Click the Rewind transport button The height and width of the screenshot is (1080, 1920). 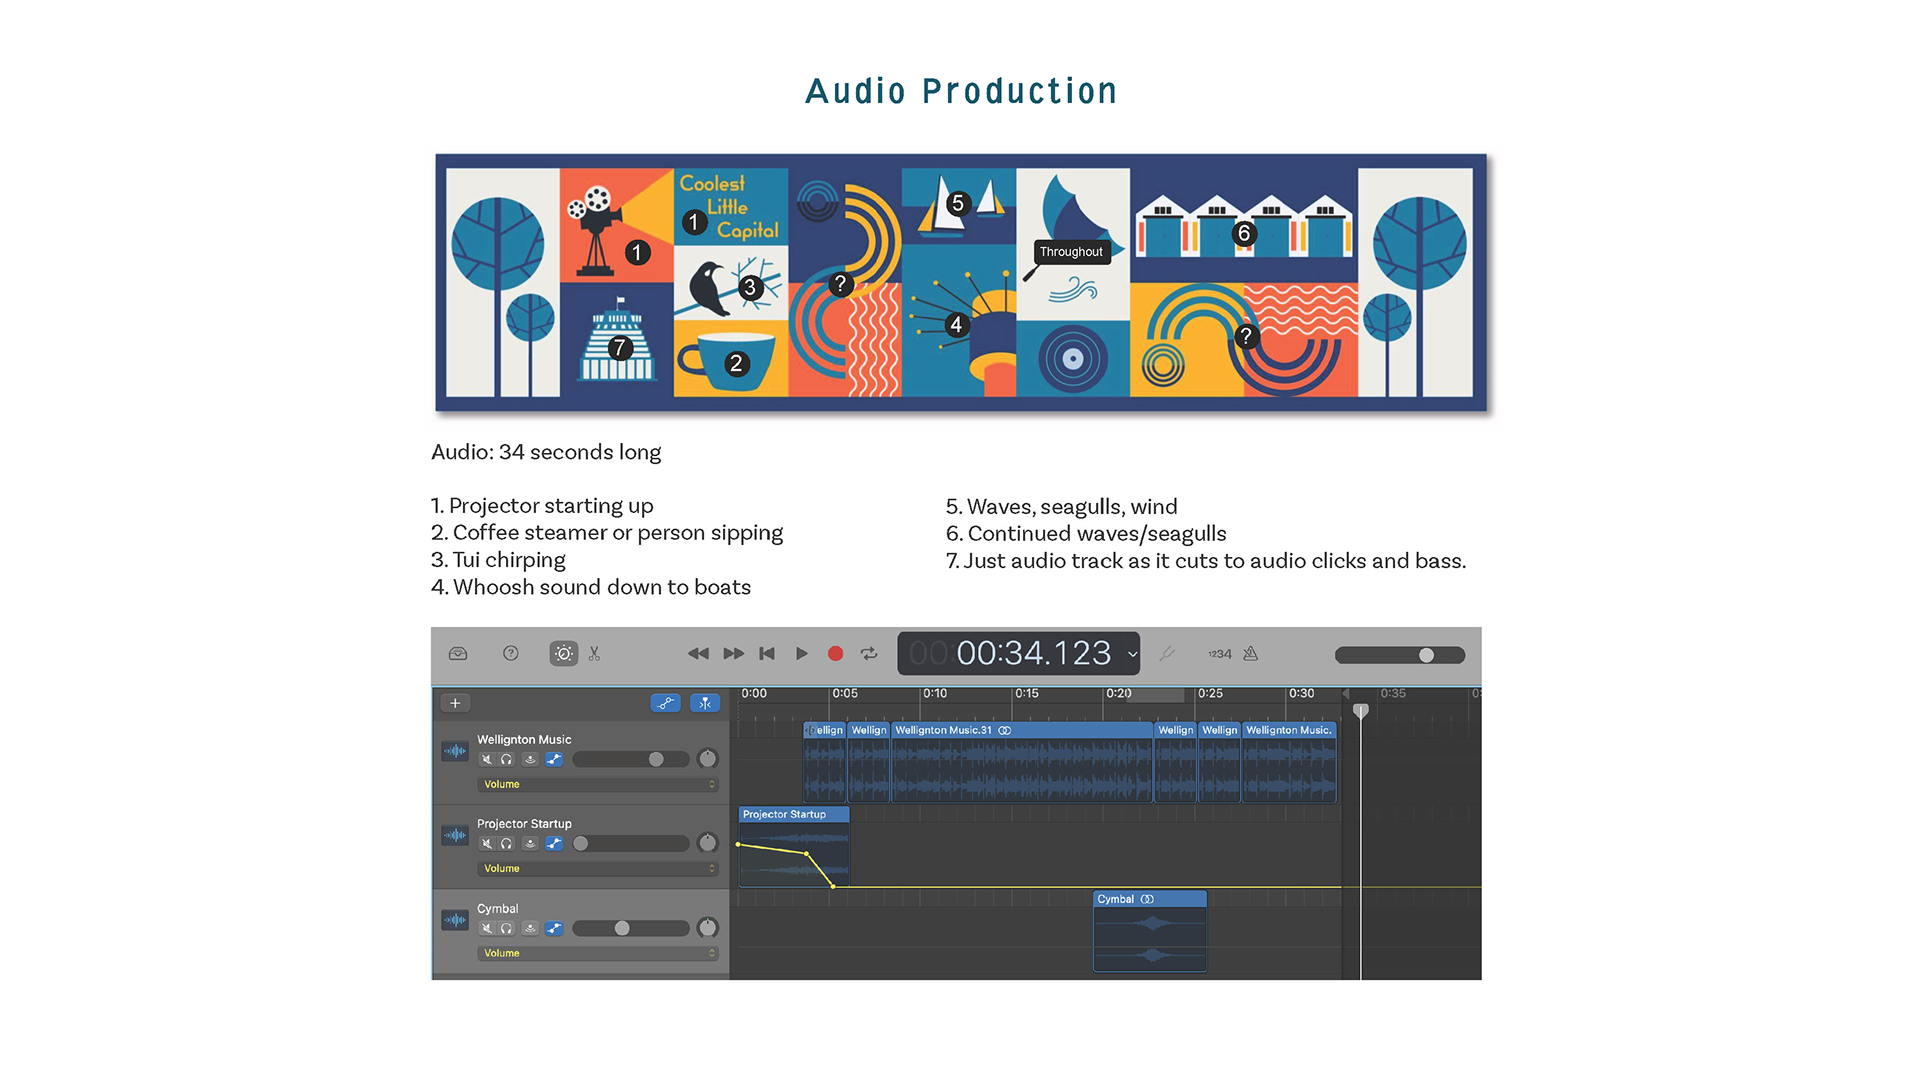698,654
